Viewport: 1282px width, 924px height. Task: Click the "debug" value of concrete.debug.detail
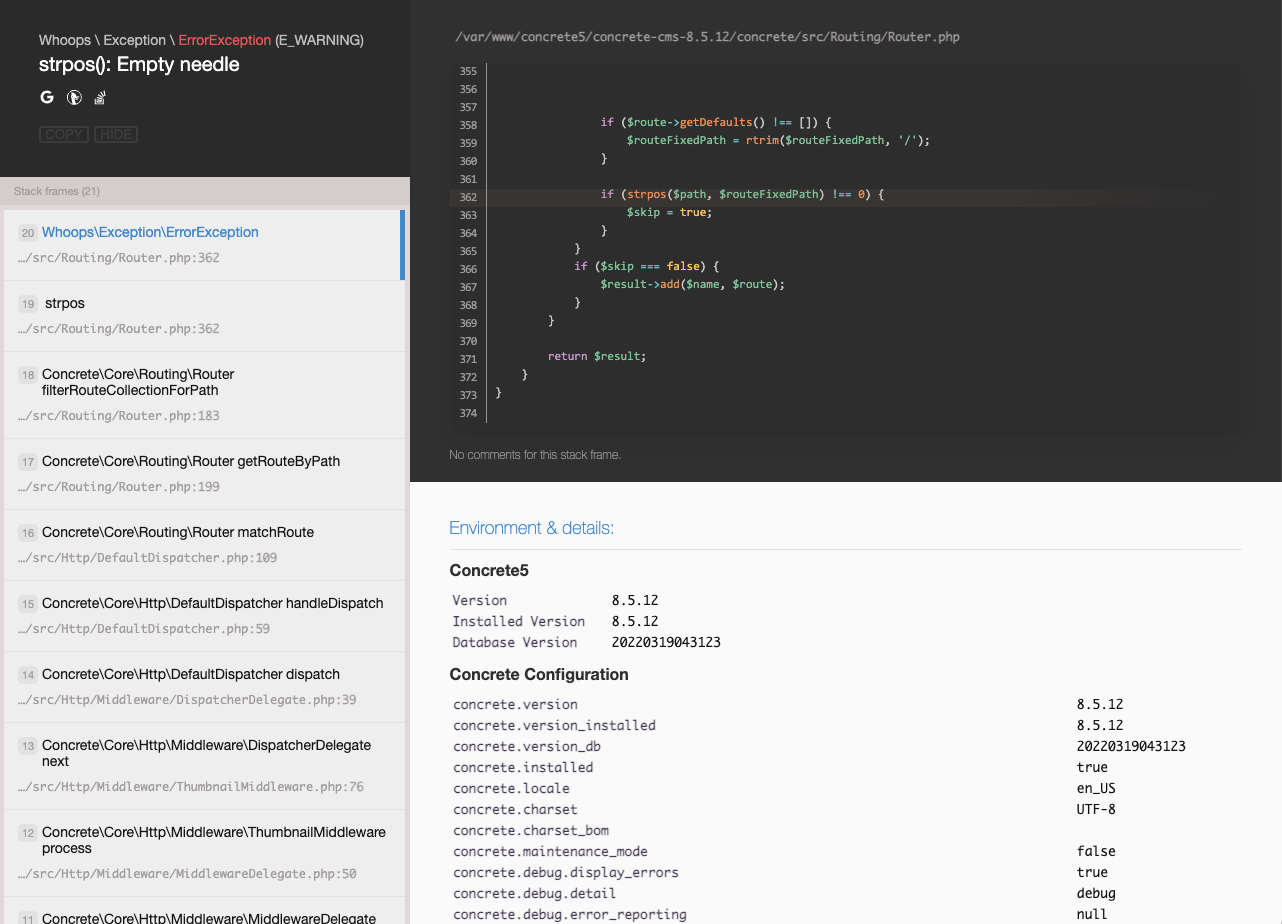point(1096,894)
